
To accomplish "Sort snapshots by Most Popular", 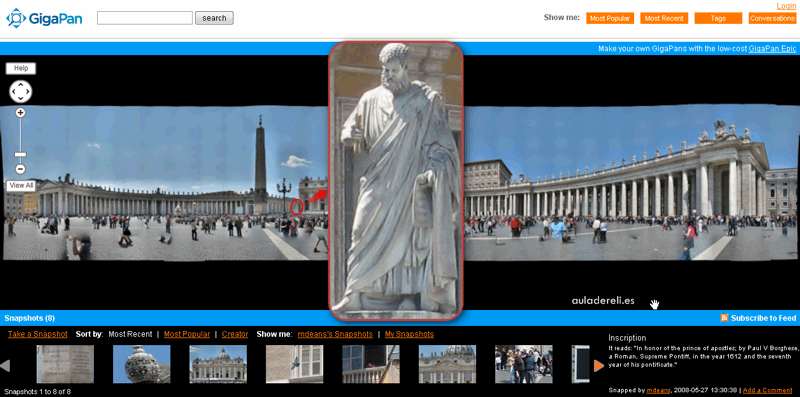I will coord(187,334).
